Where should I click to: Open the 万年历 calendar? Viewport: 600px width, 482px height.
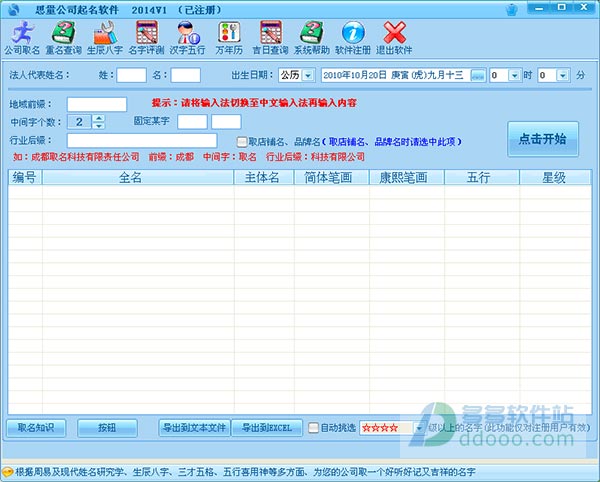click(229, 37)
